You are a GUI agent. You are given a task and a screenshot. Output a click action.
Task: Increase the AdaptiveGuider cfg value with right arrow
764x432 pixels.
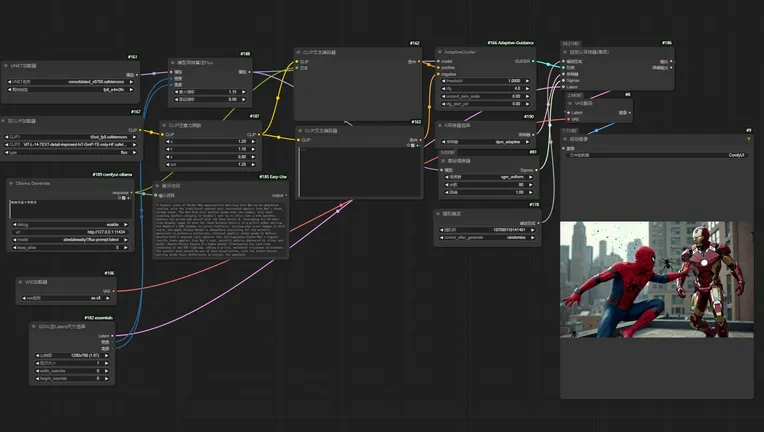(x=529, y=88)
